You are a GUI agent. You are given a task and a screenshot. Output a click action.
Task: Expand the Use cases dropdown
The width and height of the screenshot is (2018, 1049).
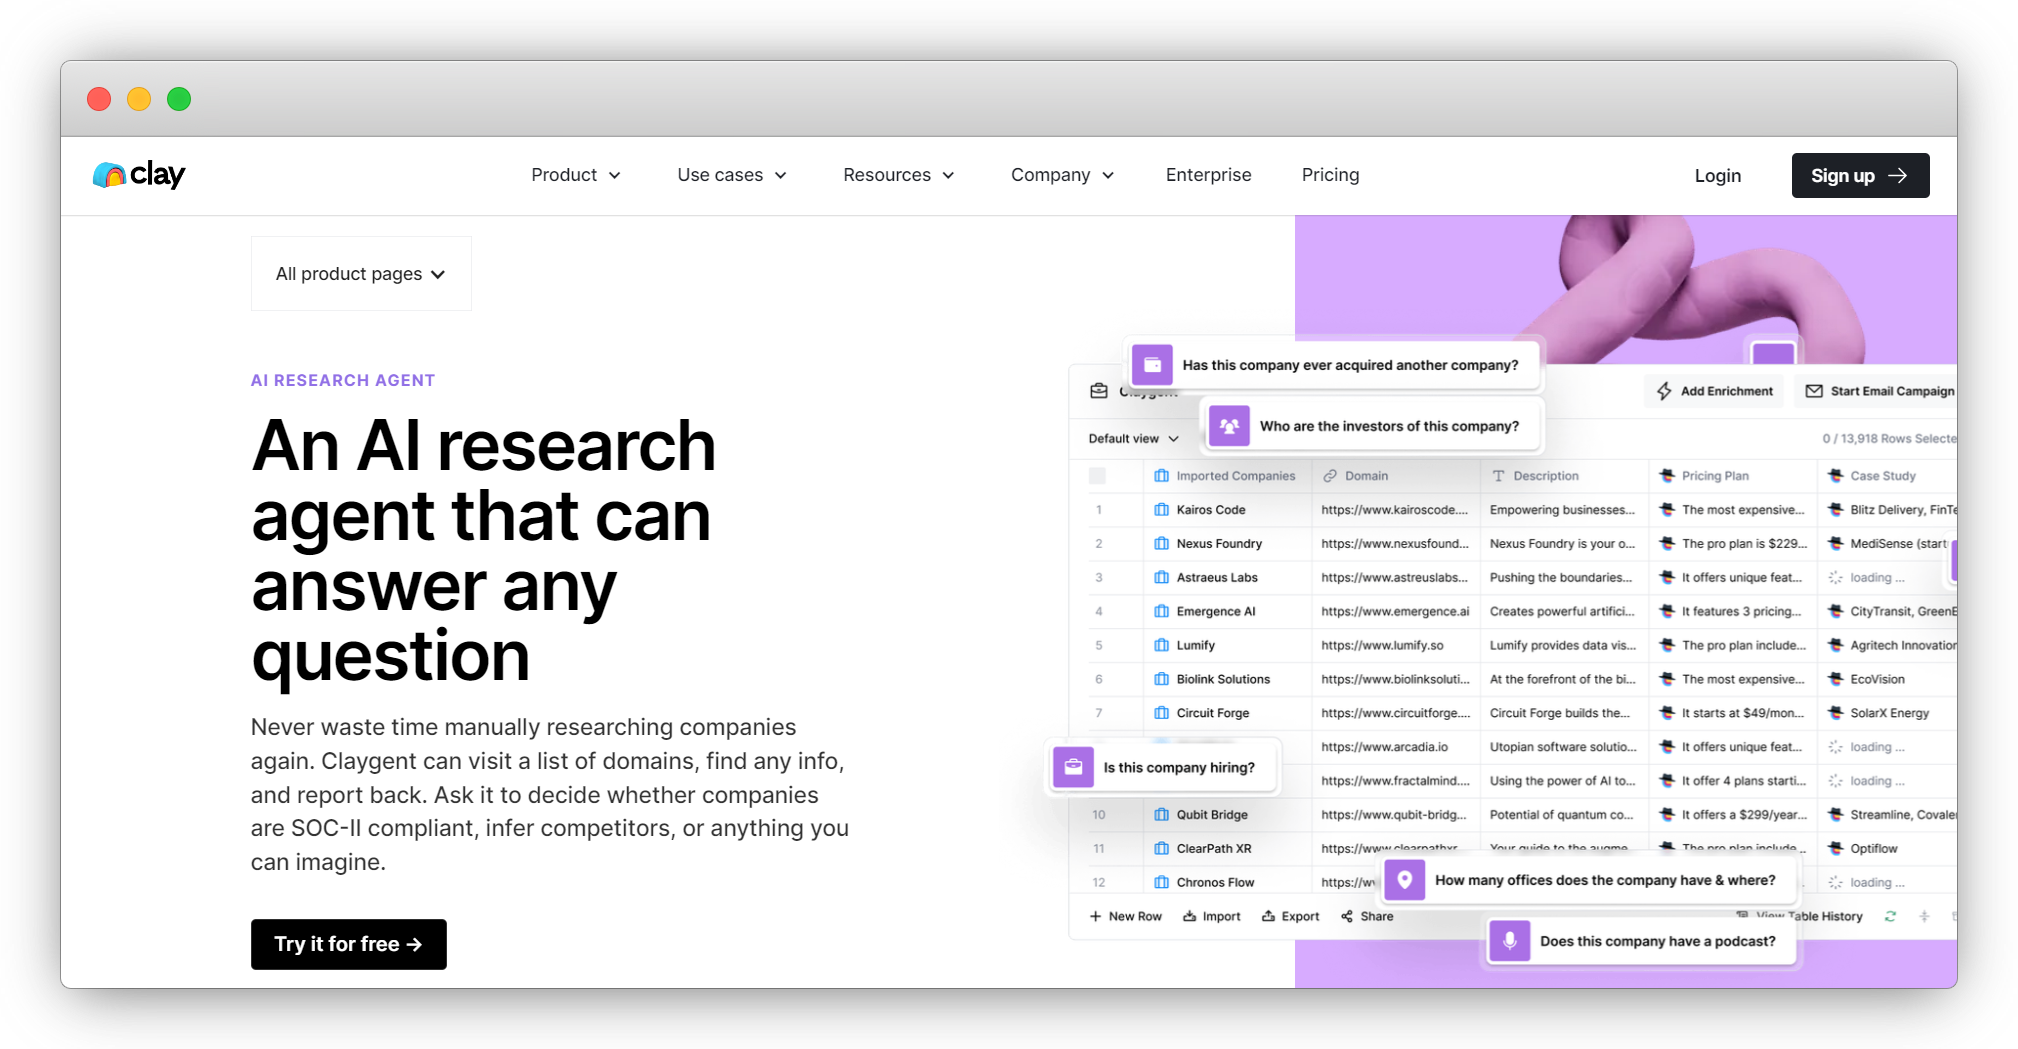(x=732, y=175)
